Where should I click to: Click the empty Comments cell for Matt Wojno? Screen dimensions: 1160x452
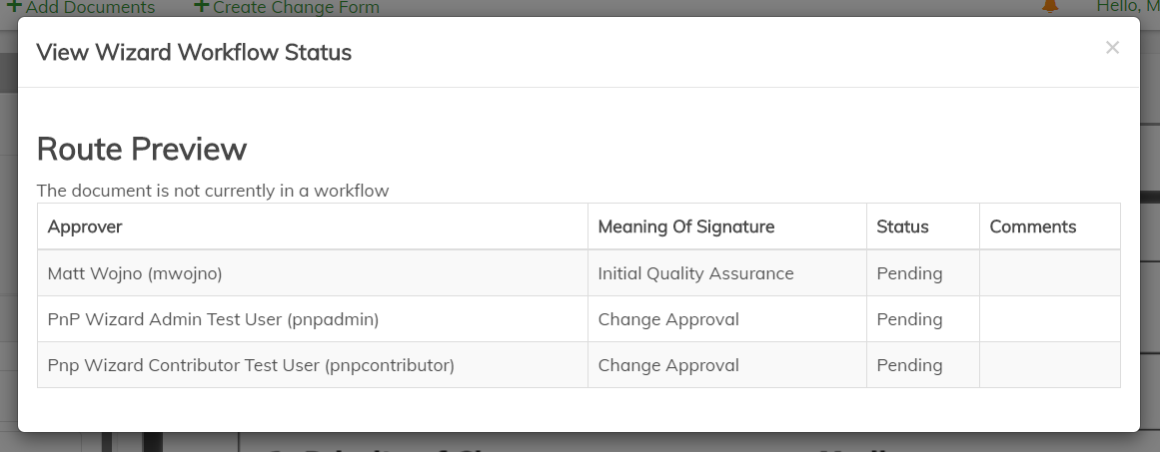pyautogui.click(x=1049, y=273)
